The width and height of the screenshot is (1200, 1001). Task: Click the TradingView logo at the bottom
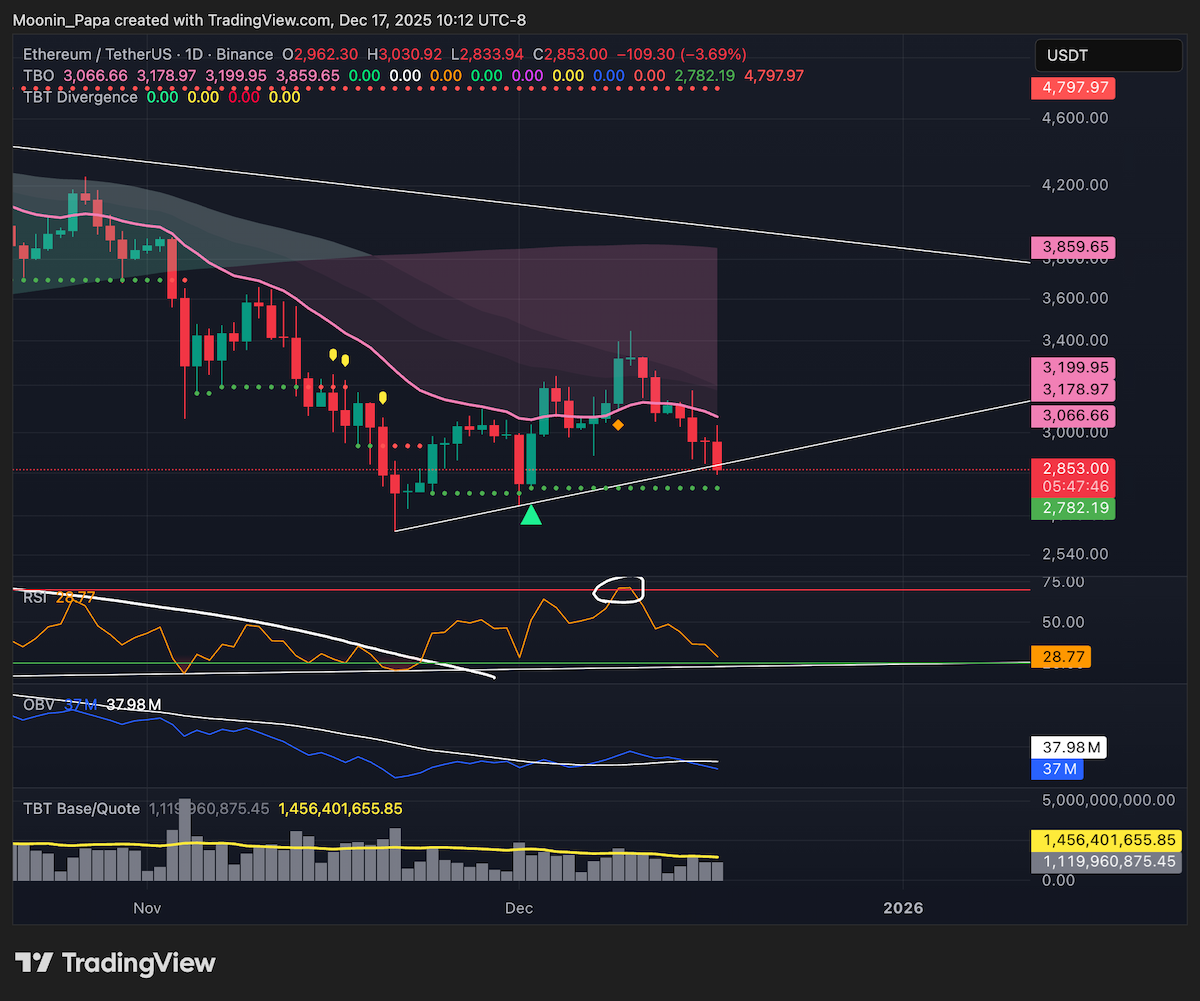tap(115, 963)
